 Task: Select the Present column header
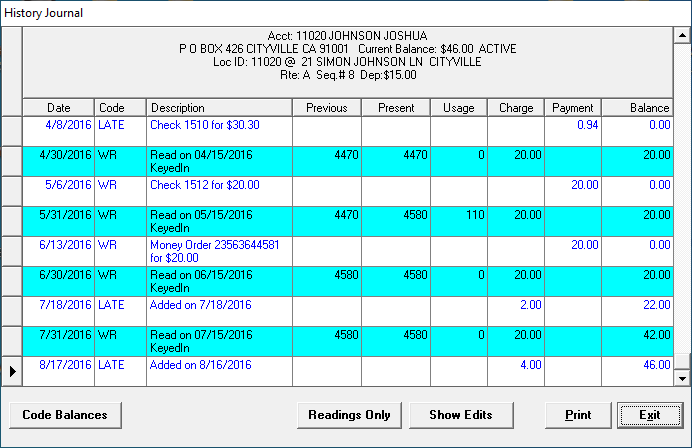[x=396, y=108]
